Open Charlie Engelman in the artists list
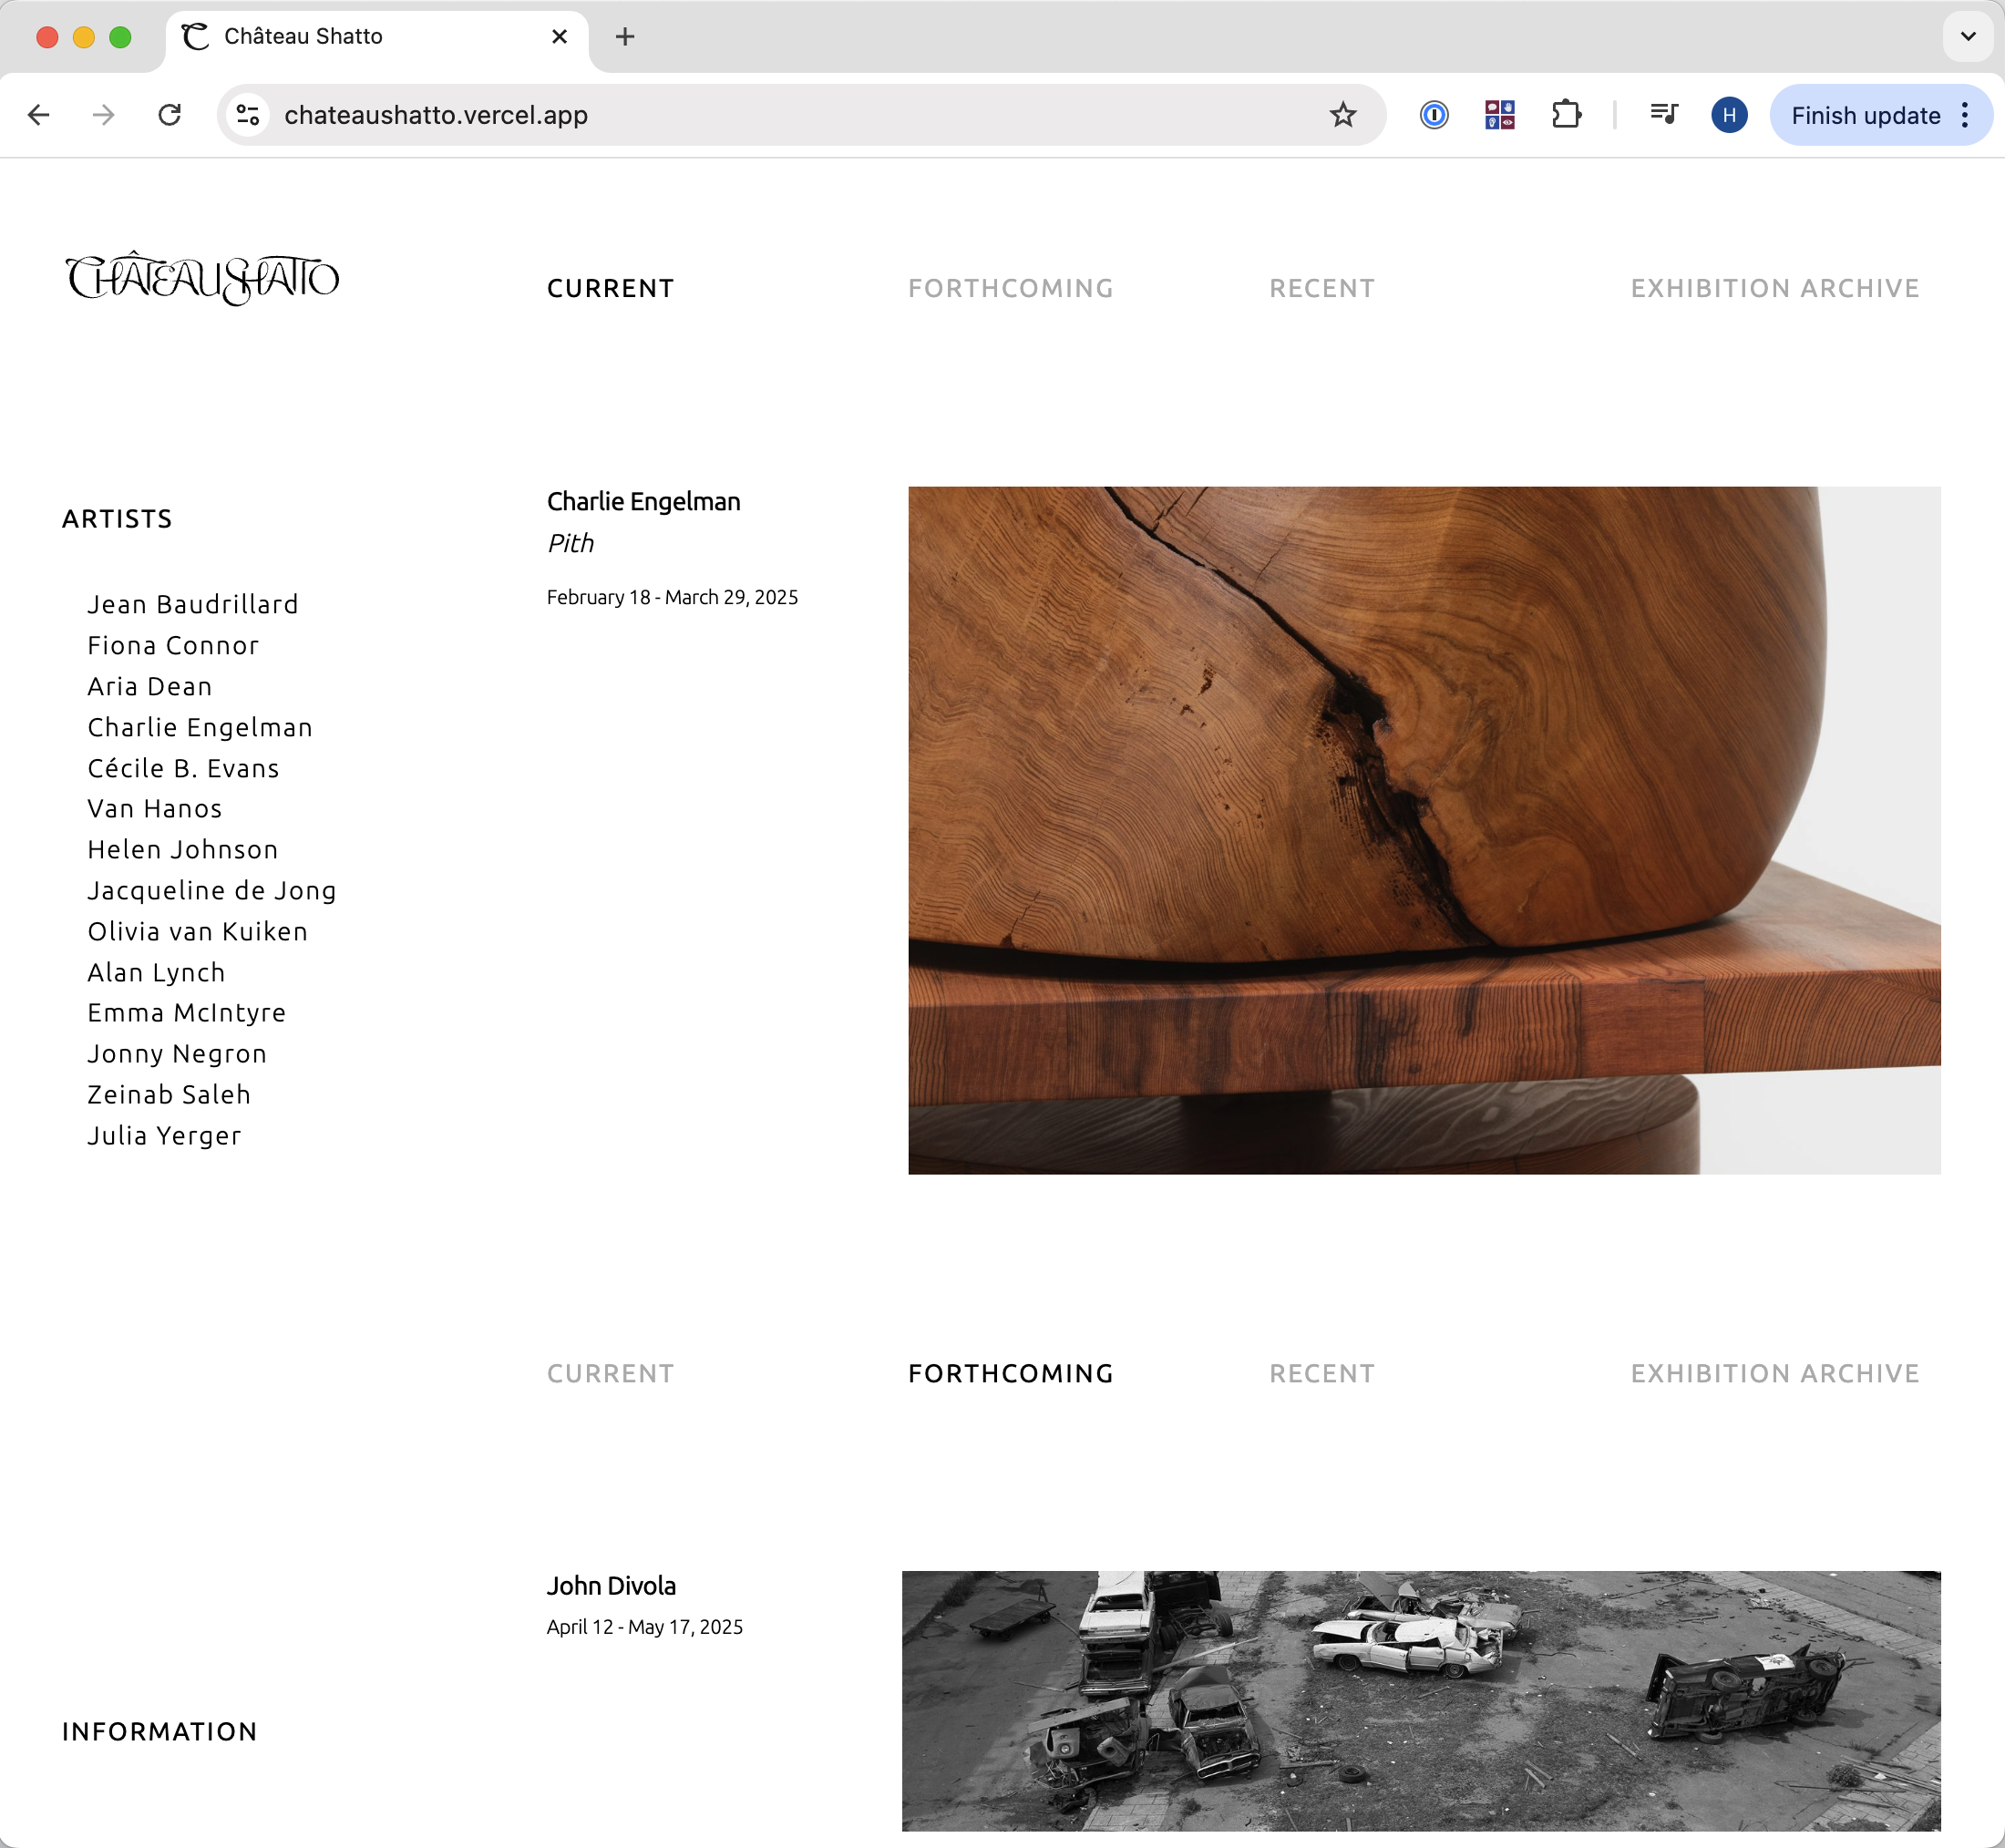This screenshot has height=1848, width=2005. click(200, 727)
